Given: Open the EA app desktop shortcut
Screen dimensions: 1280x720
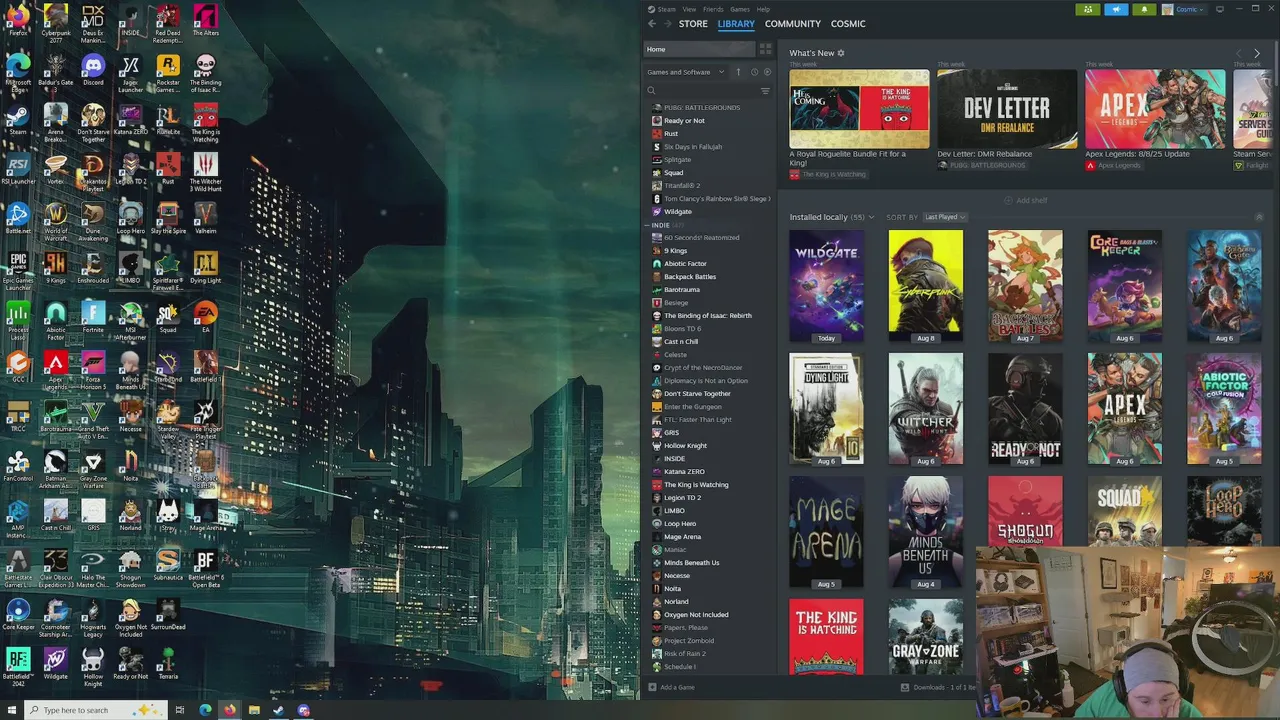Looking at the screenshot, I should coord(205,318).
